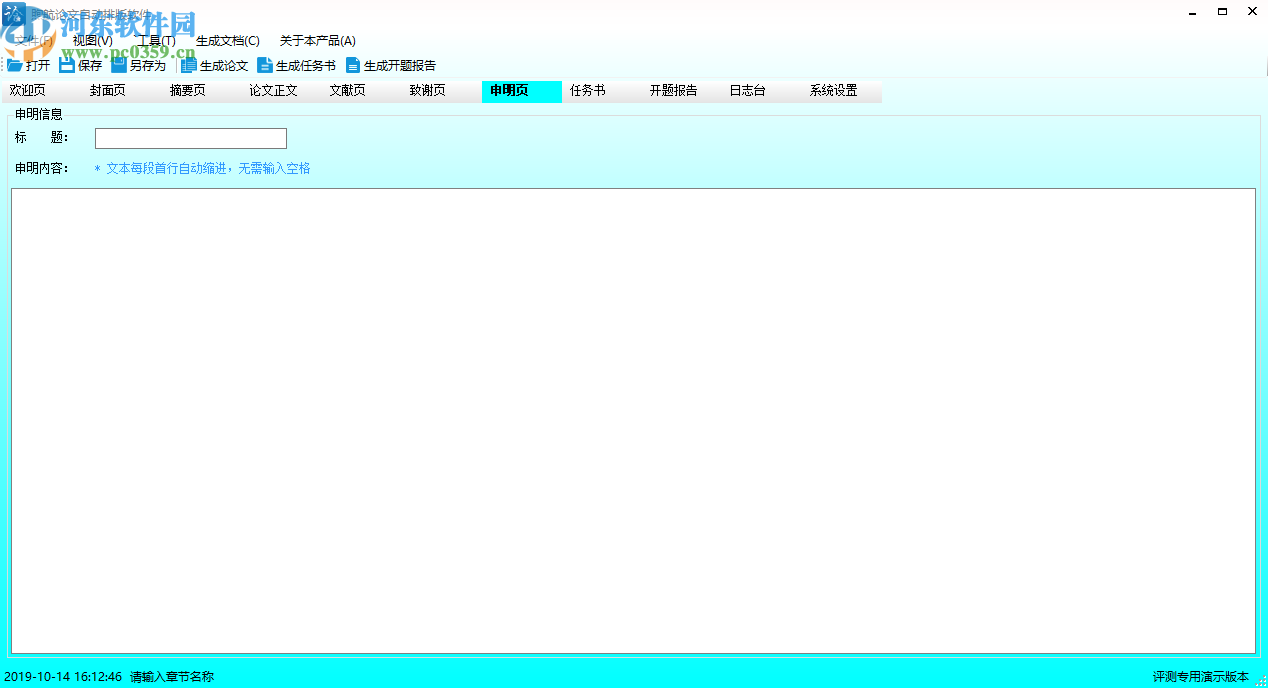
Task: Click the 打开 toolbar label
Action: click(x=38, y=66)
